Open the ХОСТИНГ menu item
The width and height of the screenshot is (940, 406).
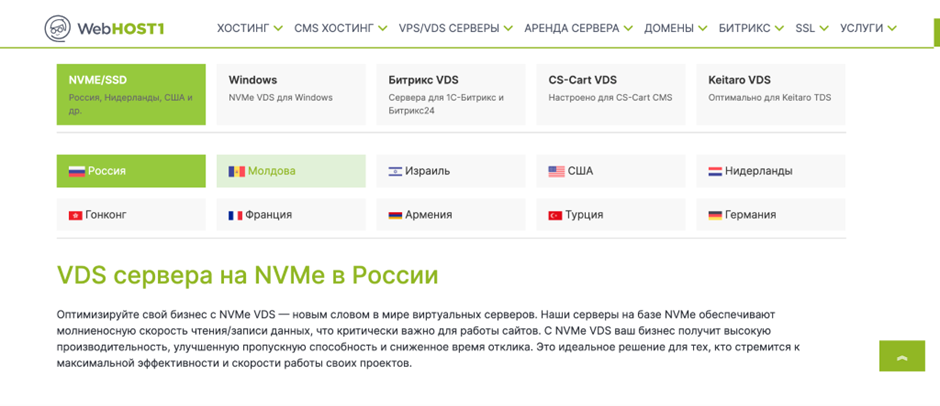pyautogui.click(x=243, y=28)
